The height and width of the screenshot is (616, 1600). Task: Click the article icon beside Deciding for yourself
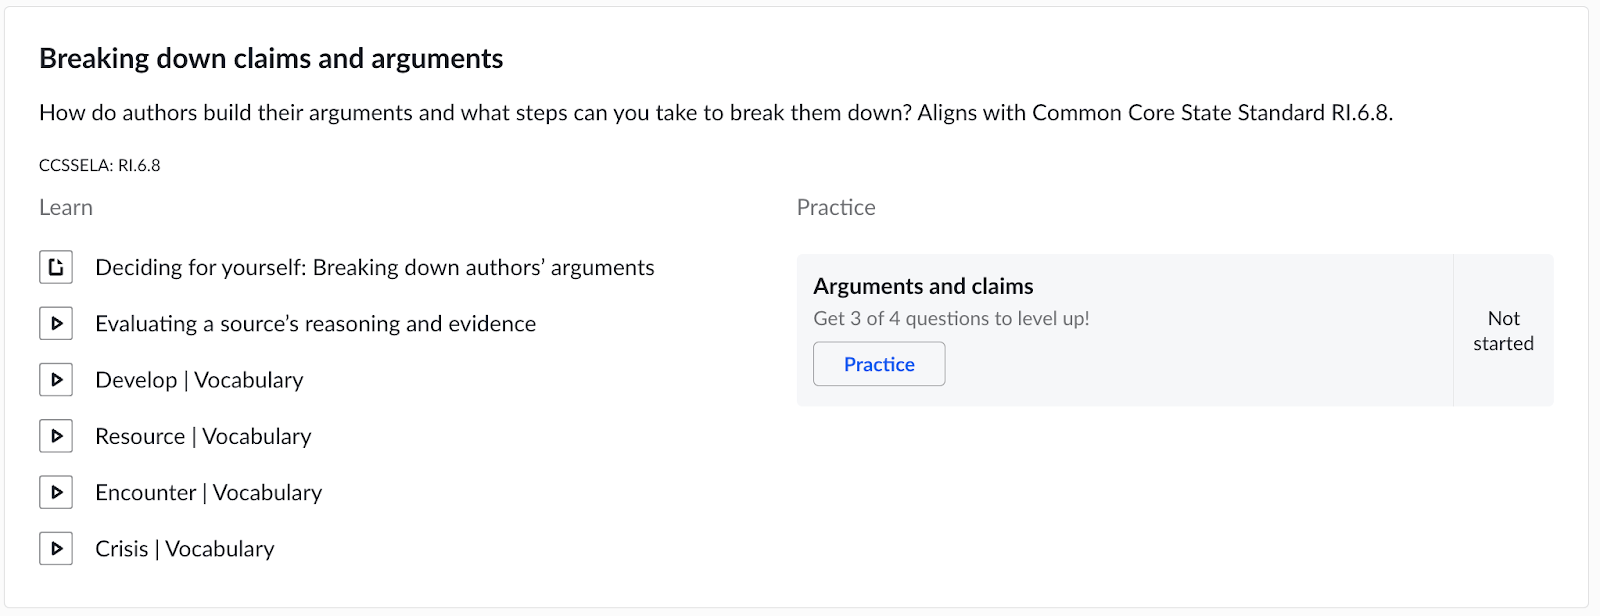coord(56,267)
